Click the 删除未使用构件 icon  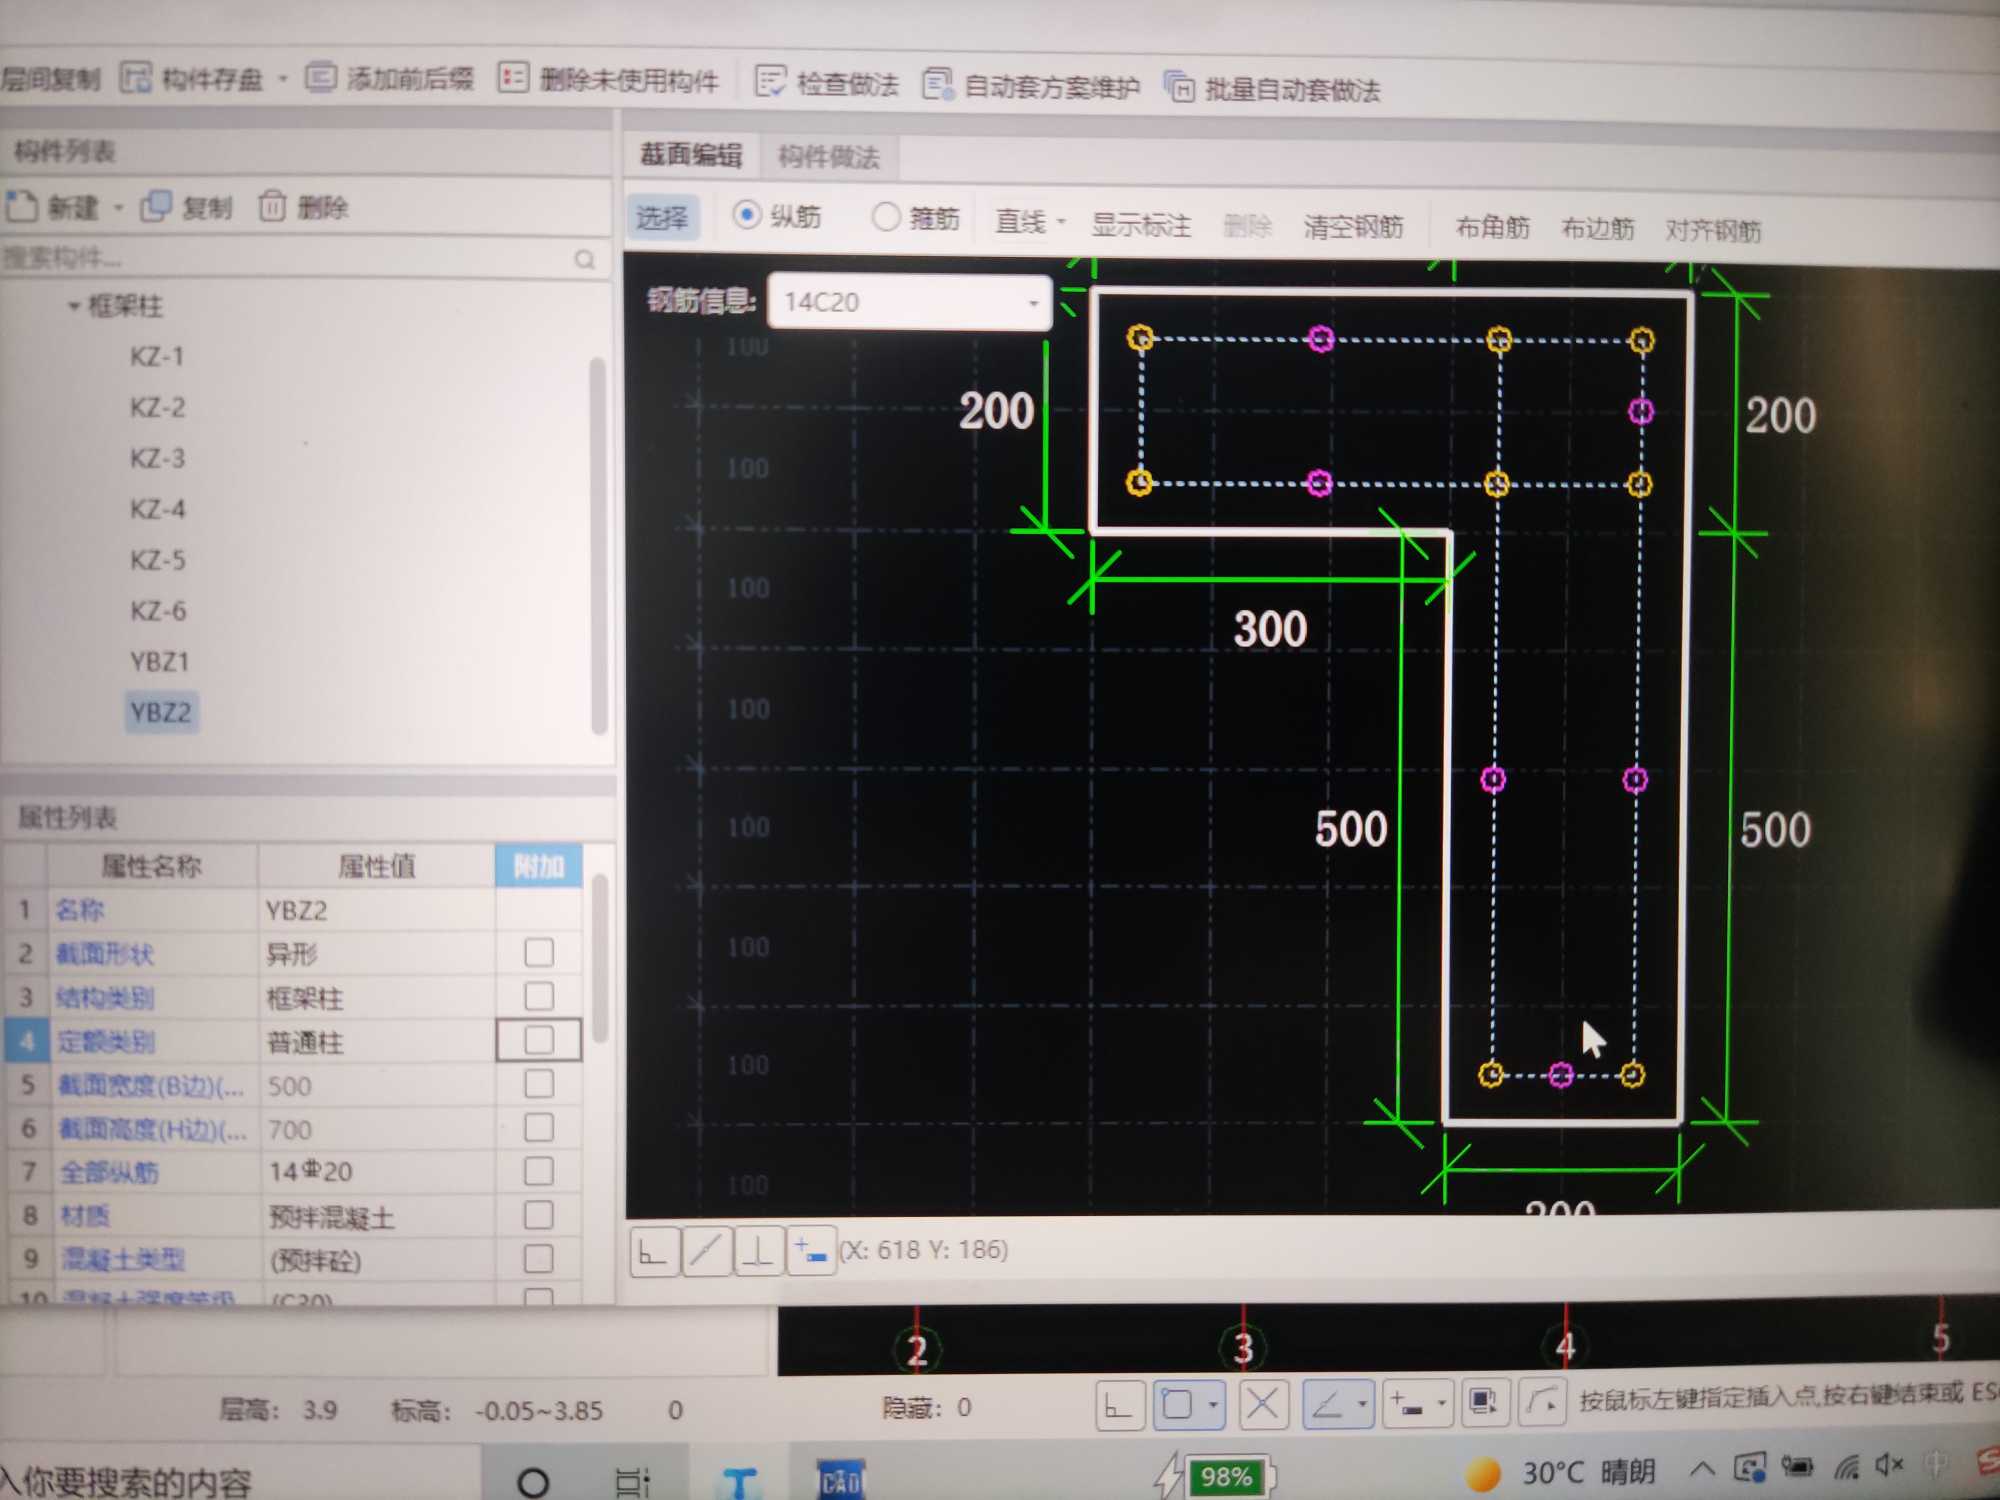pyautogui.click(x=513, y=77)
